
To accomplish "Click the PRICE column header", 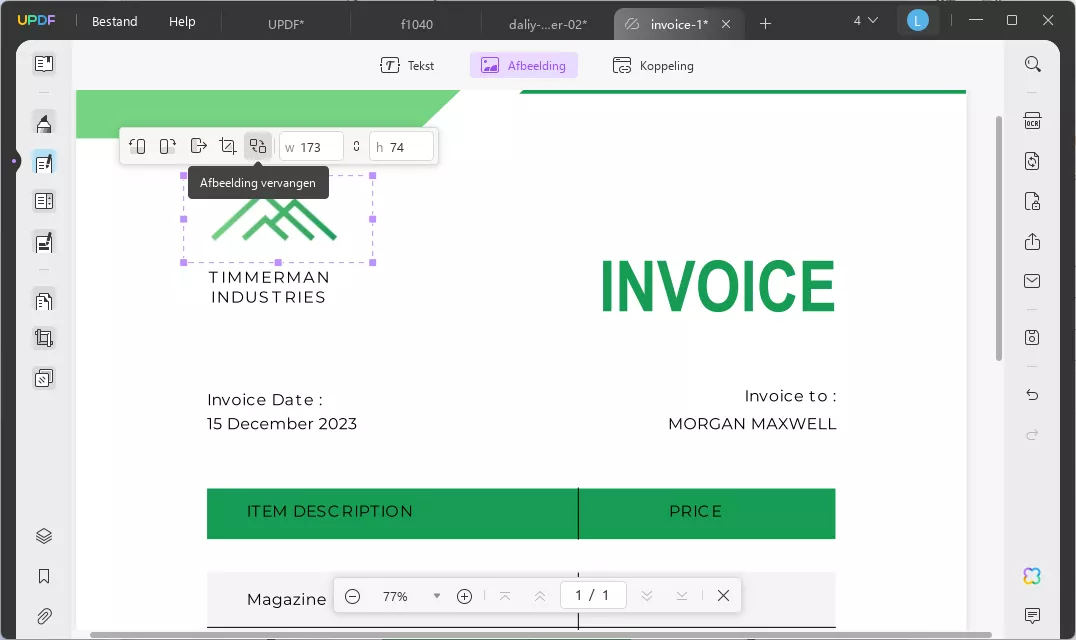I will 695,511.
